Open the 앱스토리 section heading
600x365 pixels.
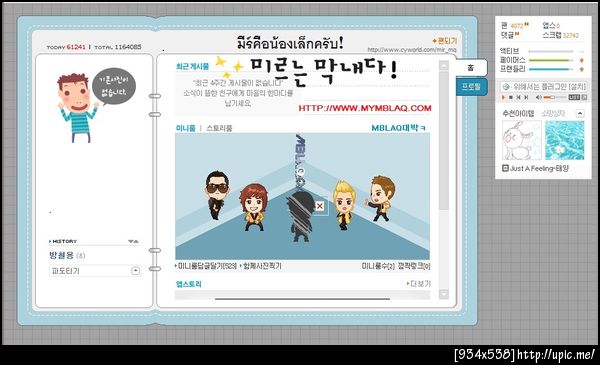[189, 284]
